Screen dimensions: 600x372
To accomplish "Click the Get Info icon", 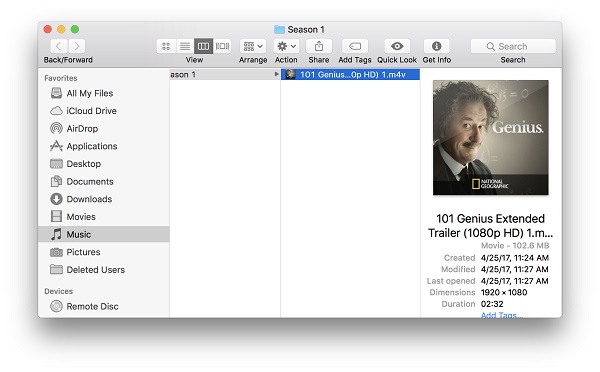I will [437, 46].
